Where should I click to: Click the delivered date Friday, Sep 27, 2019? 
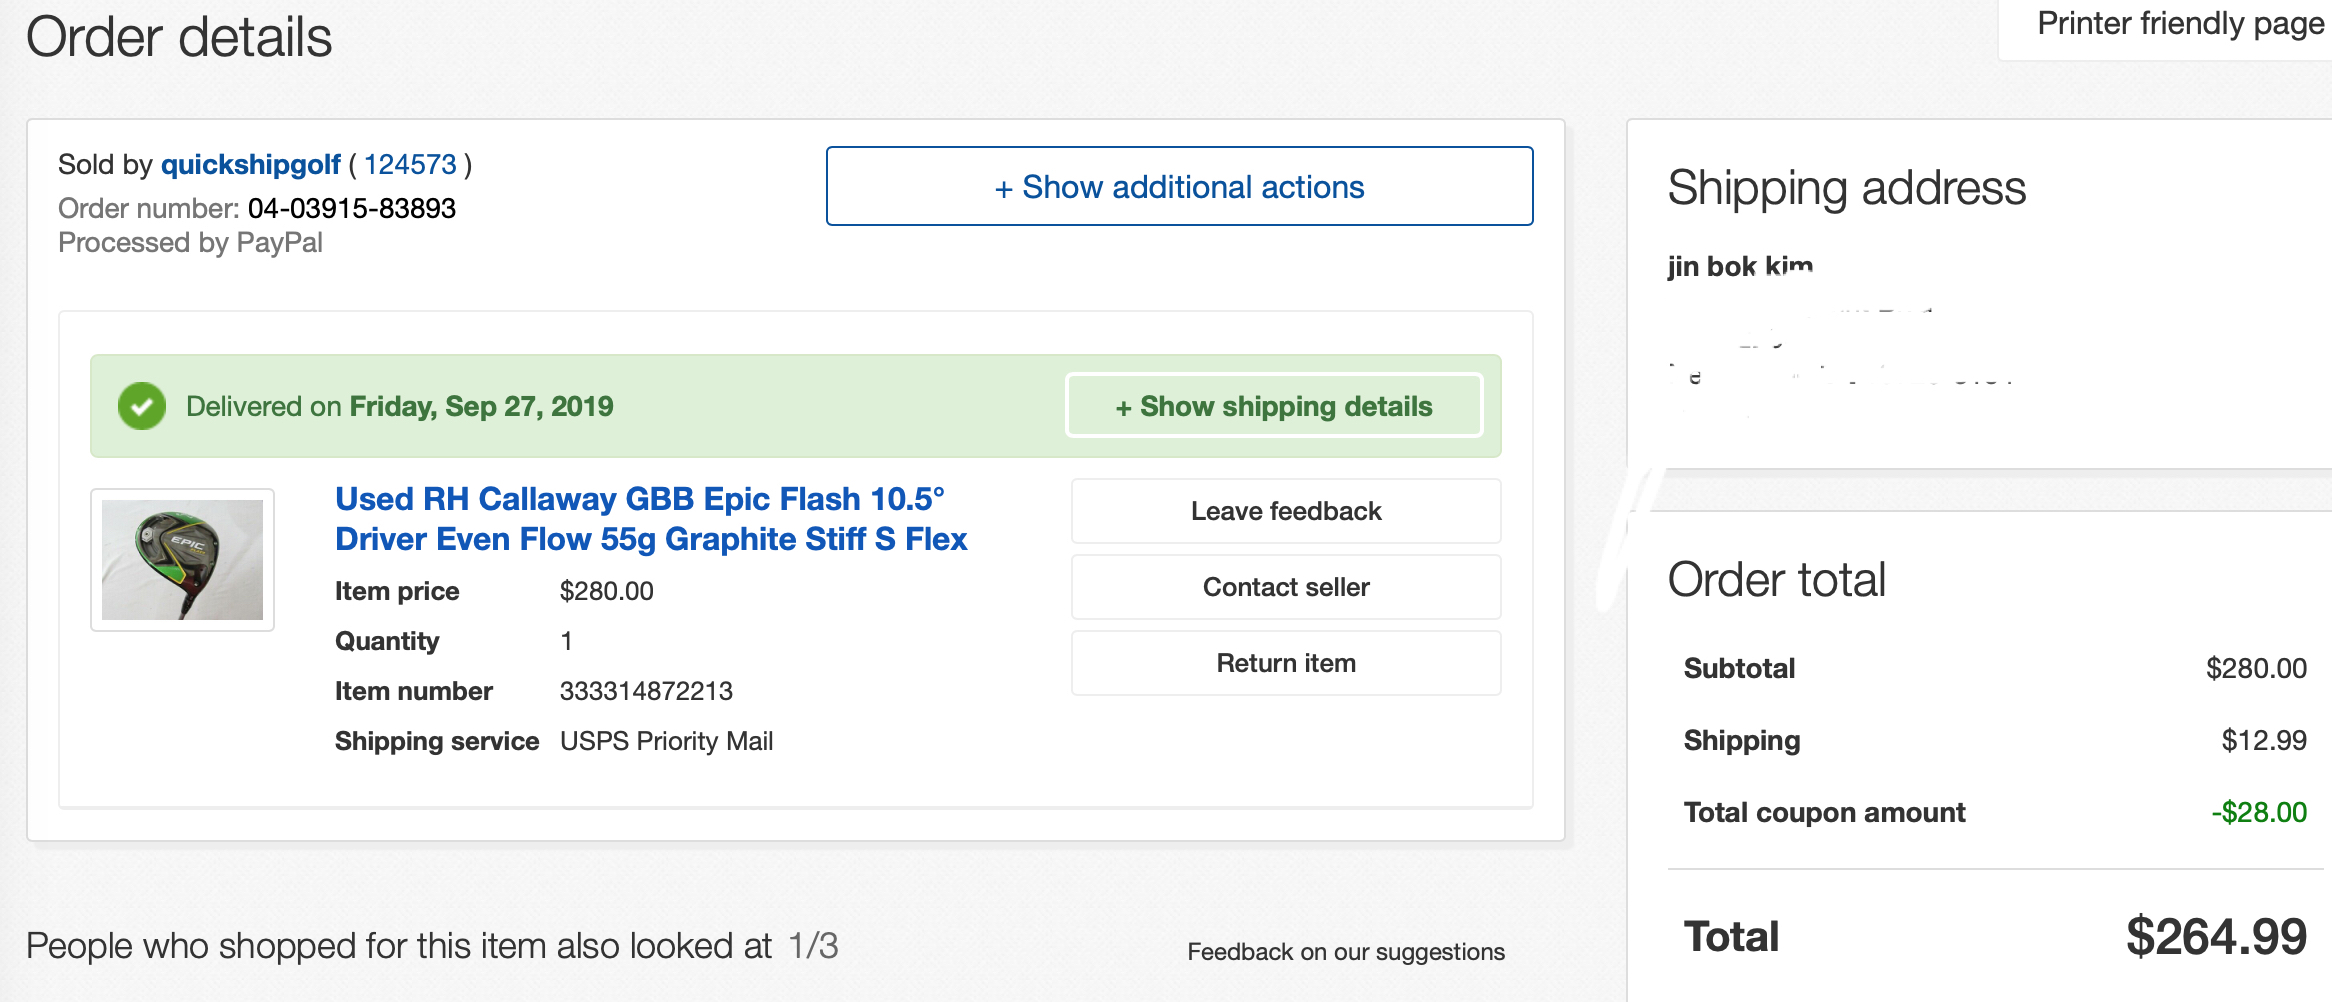click(481, 406)
